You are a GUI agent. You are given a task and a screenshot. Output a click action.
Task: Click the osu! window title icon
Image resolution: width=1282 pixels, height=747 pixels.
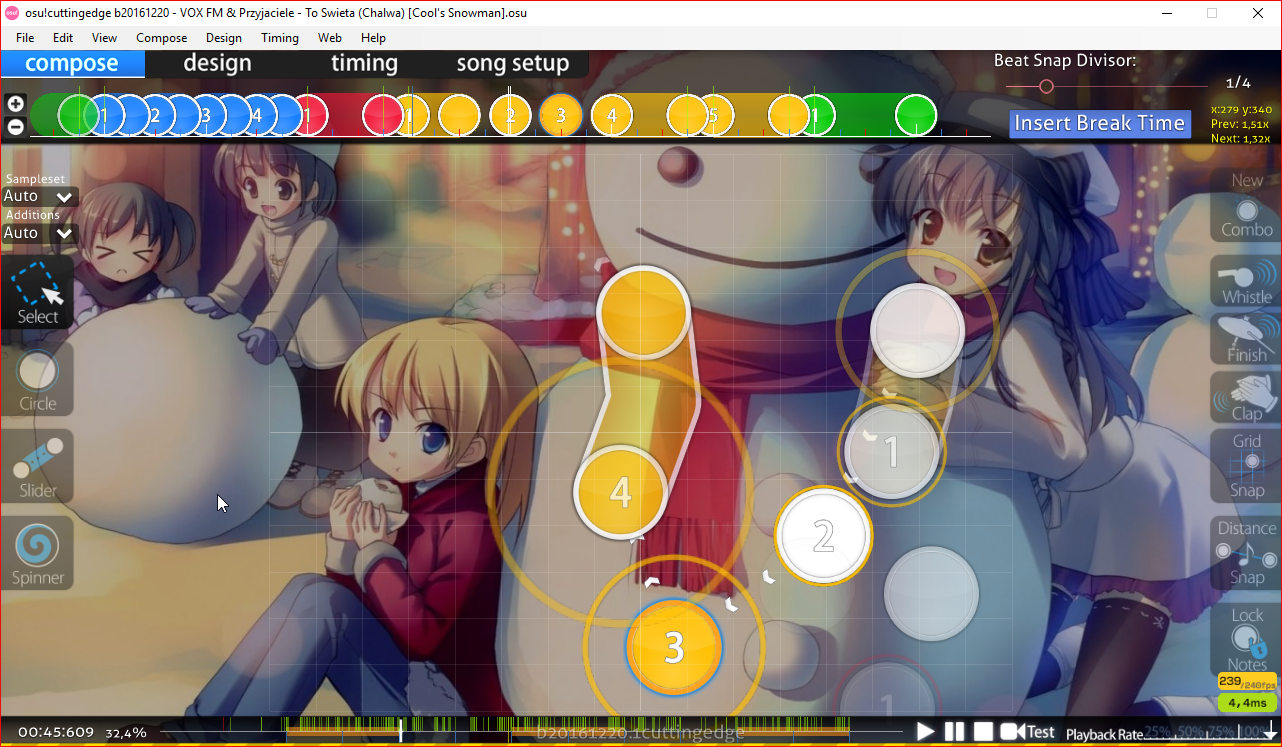point(11,12)
